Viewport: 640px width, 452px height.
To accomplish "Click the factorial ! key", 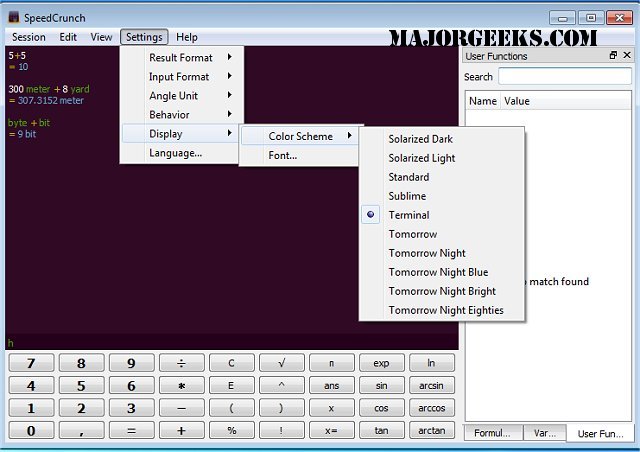I will 282,430.
